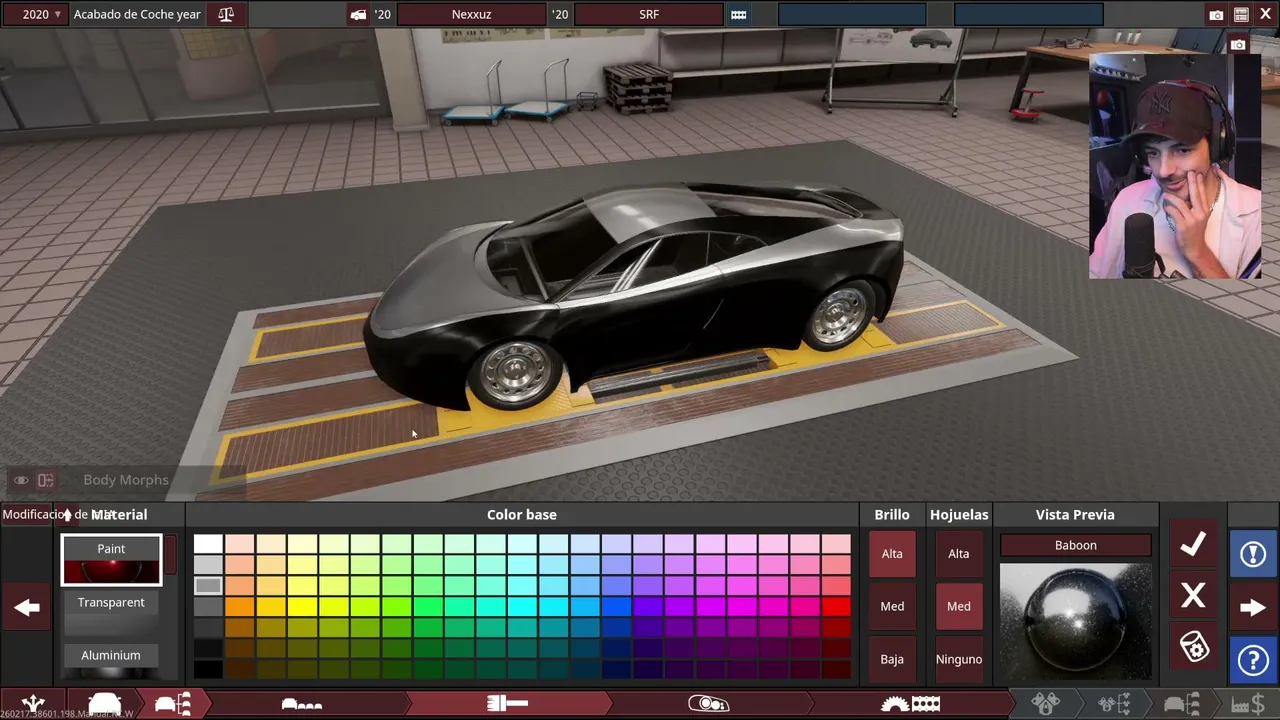Advance with the right arrow button
Viewport: 1280px width, 720px height.
(x=1253, y=607)
